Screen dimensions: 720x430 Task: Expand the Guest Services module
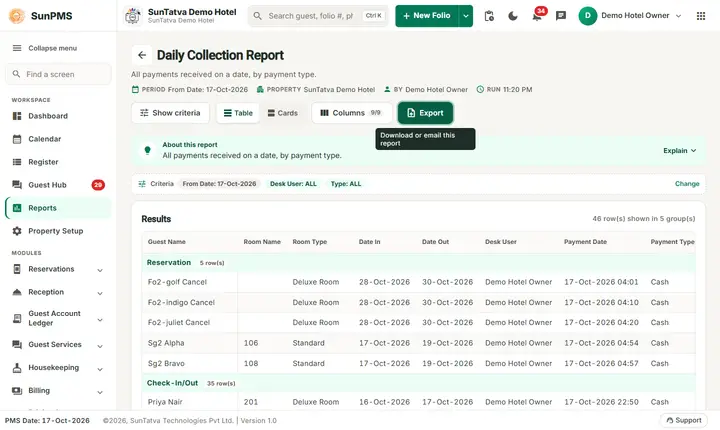pyautogui.click(x=58, y=345)
